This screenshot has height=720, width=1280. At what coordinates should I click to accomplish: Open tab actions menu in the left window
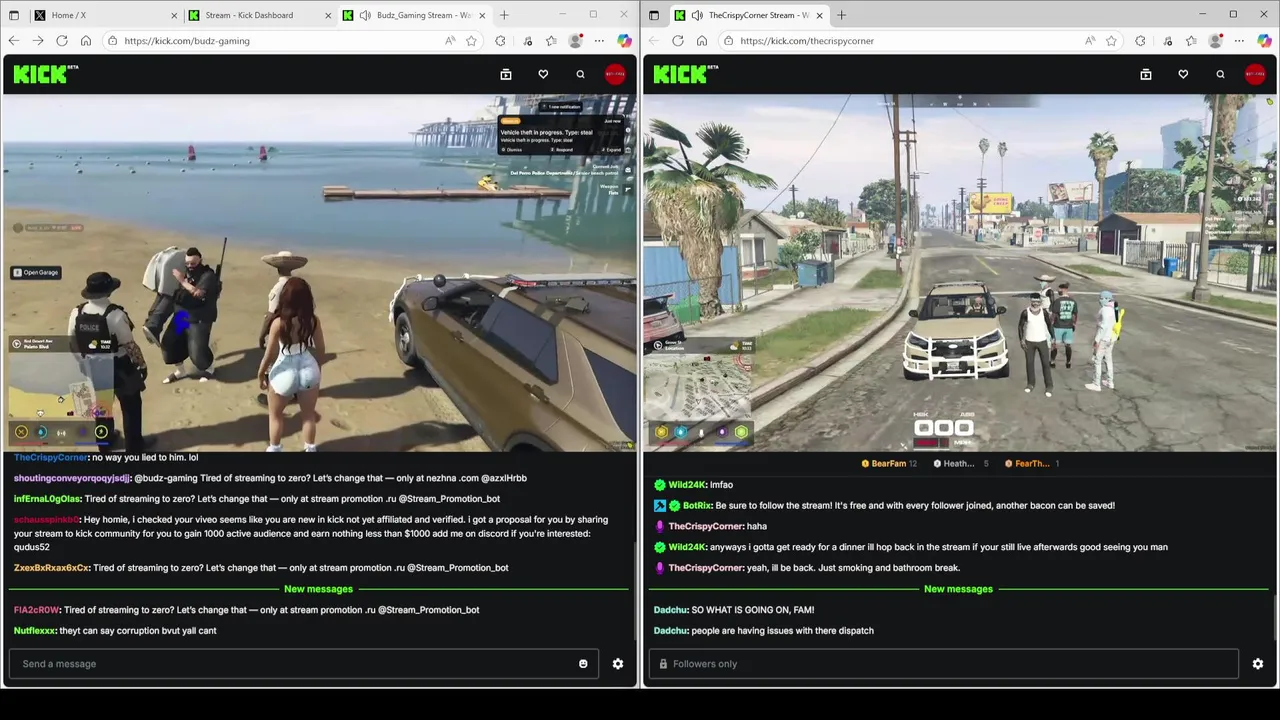[x=14, y=15]
